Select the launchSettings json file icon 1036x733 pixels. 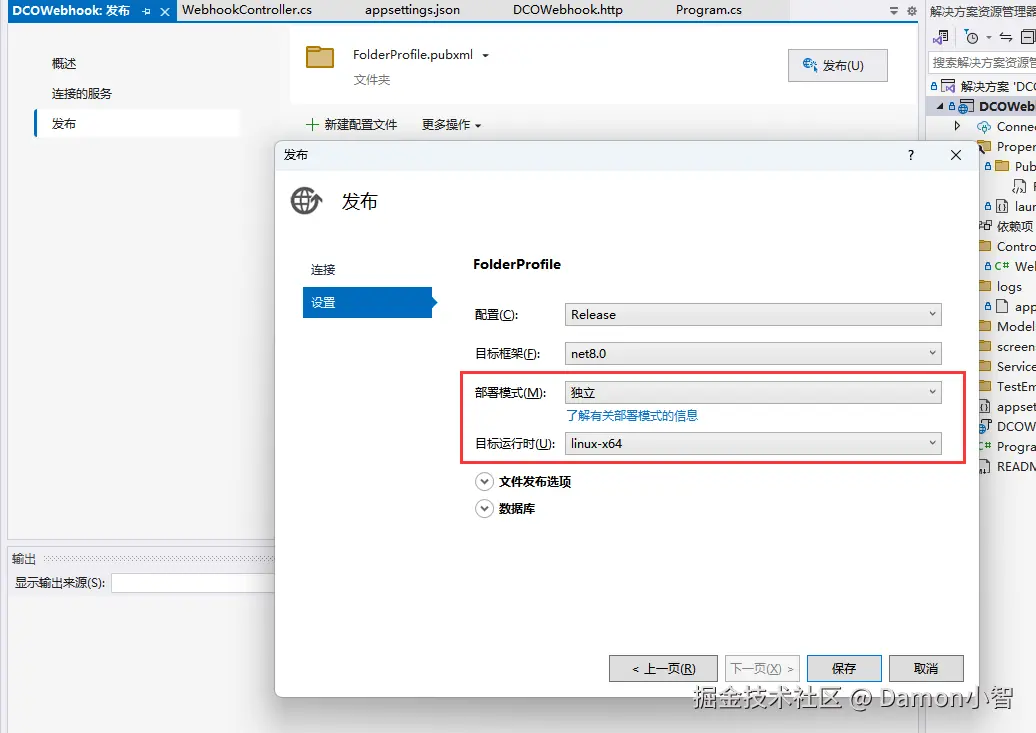(1002, 206)
